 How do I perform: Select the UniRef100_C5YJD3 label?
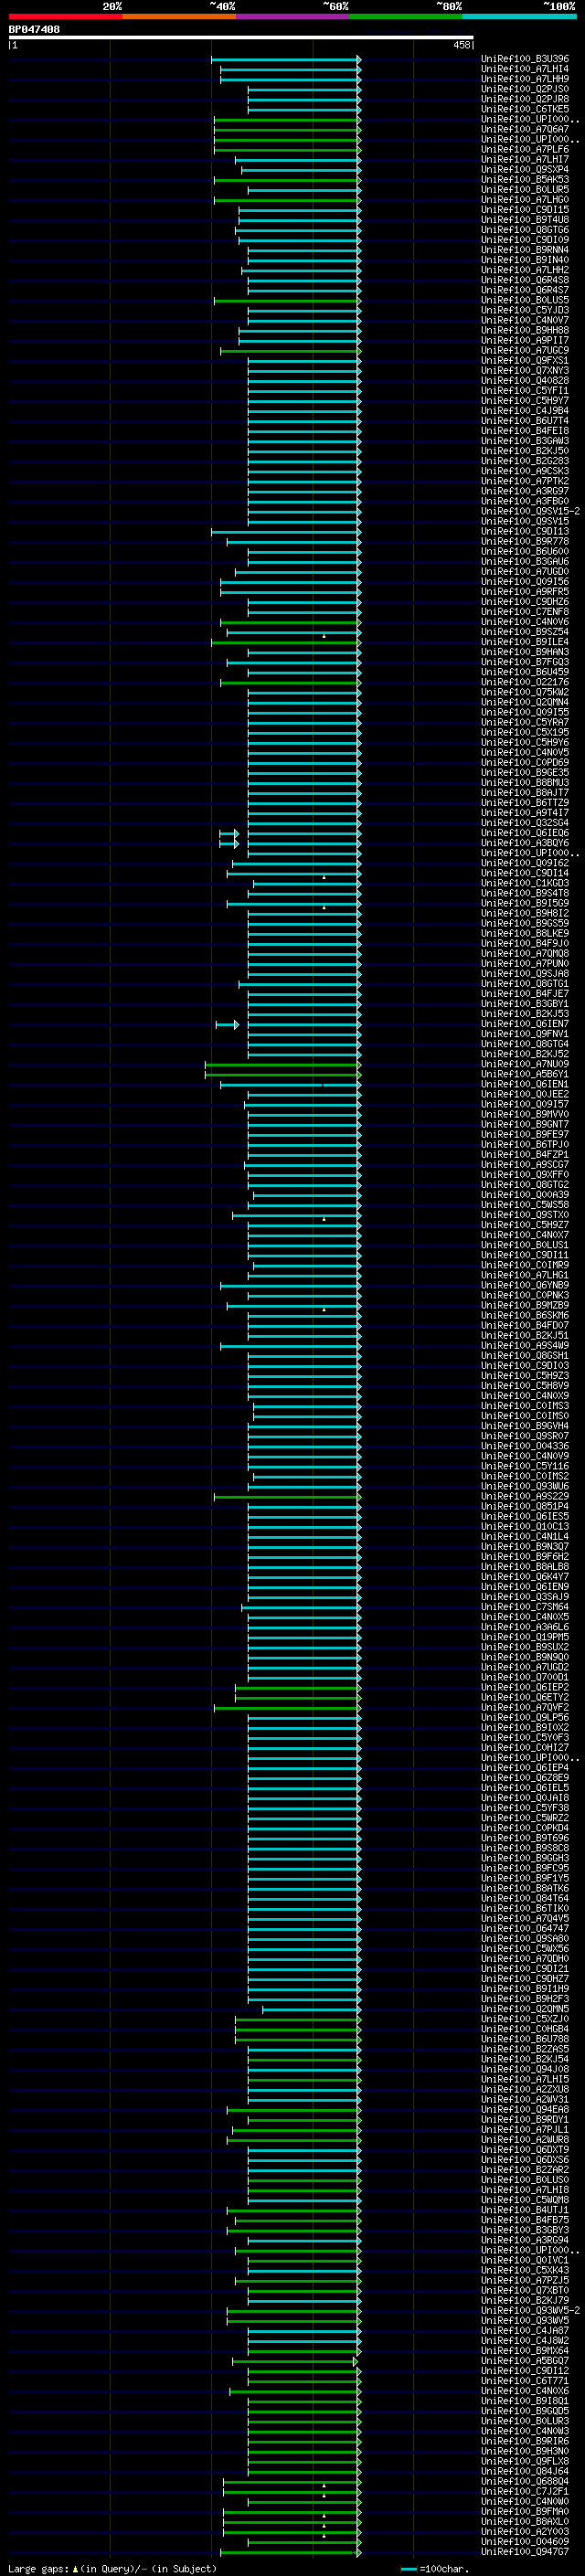525,310
